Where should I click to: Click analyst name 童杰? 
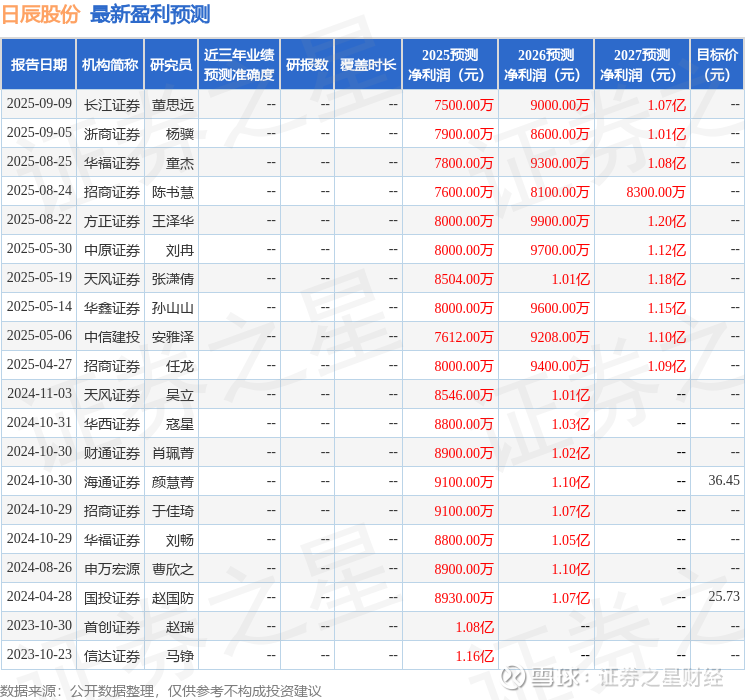[180, 163]
